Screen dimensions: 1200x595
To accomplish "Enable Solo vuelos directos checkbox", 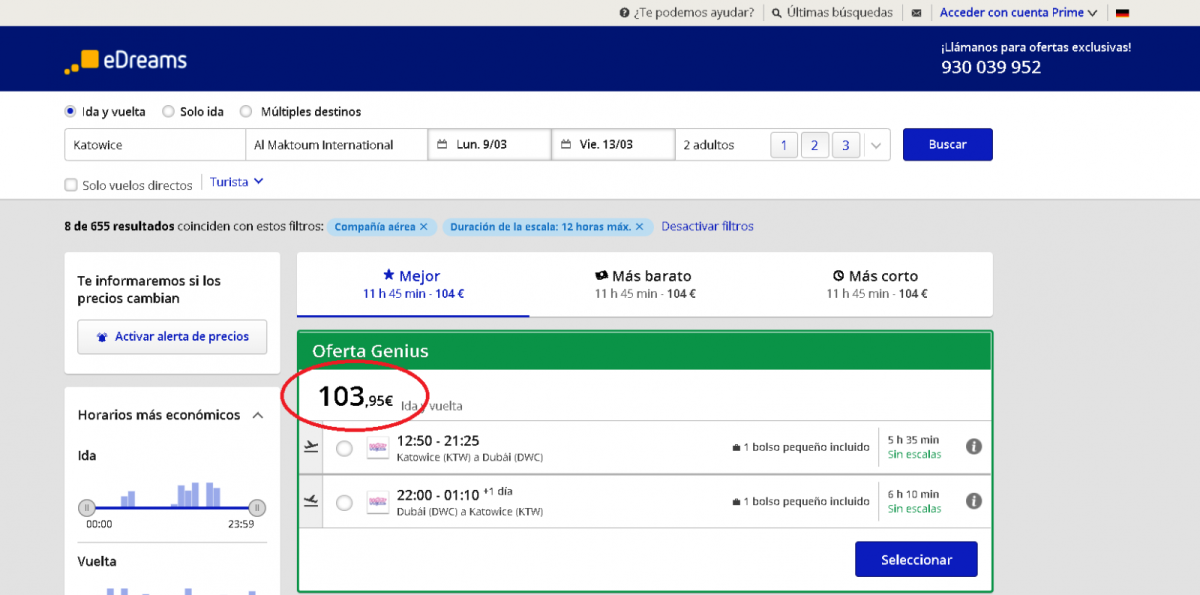I will click(71, 185).
